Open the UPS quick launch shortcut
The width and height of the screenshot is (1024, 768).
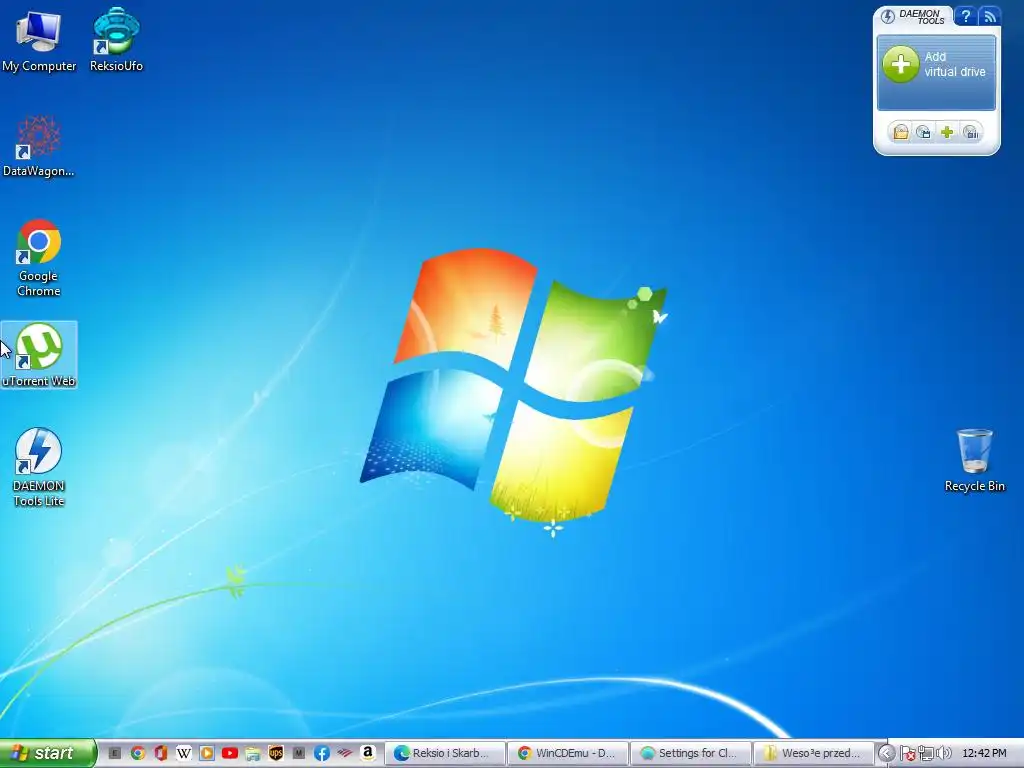point(276,753)
